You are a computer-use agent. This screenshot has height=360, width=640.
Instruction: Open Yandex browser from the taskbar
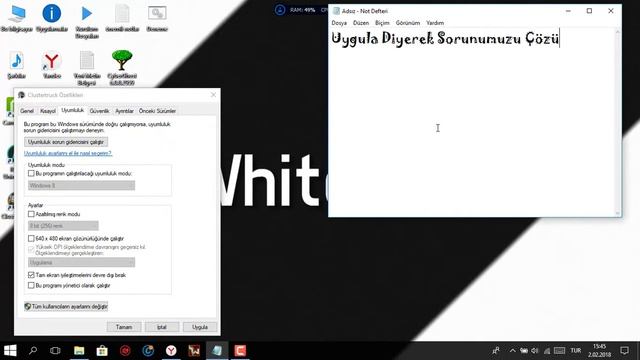coord(171,351)
